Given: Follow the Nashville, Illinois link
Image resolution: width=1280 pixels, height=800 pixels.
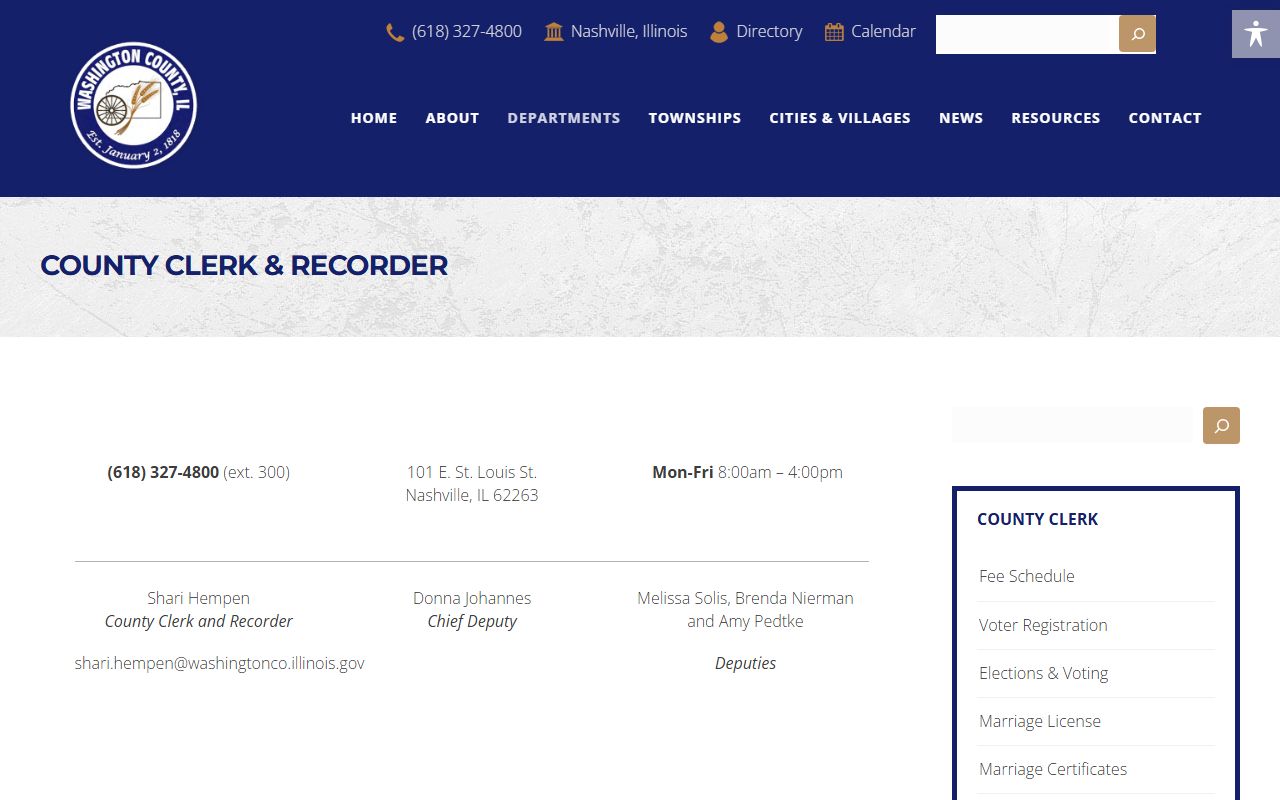Looking at the screenshot, I should coord(629,32).
